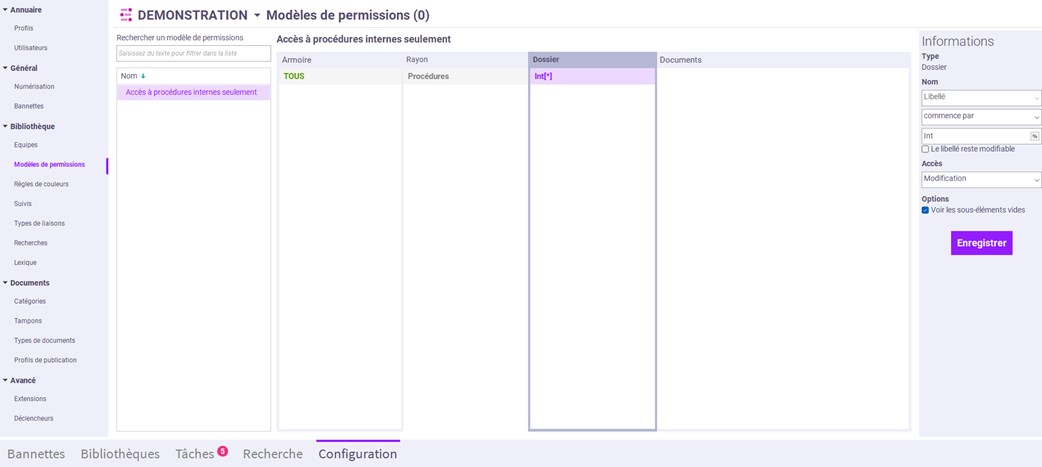
Task: Enable 'Le libellé reste modifiable' checkbox
Action: coord(925,149)
